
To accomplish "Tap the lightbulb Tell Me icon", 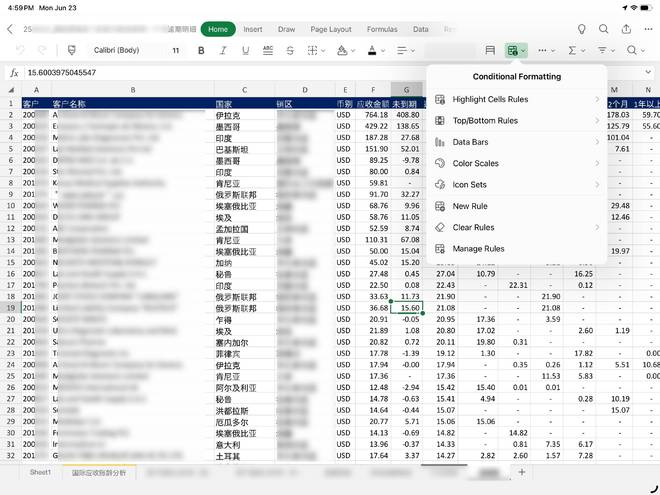I will [582, 29].
